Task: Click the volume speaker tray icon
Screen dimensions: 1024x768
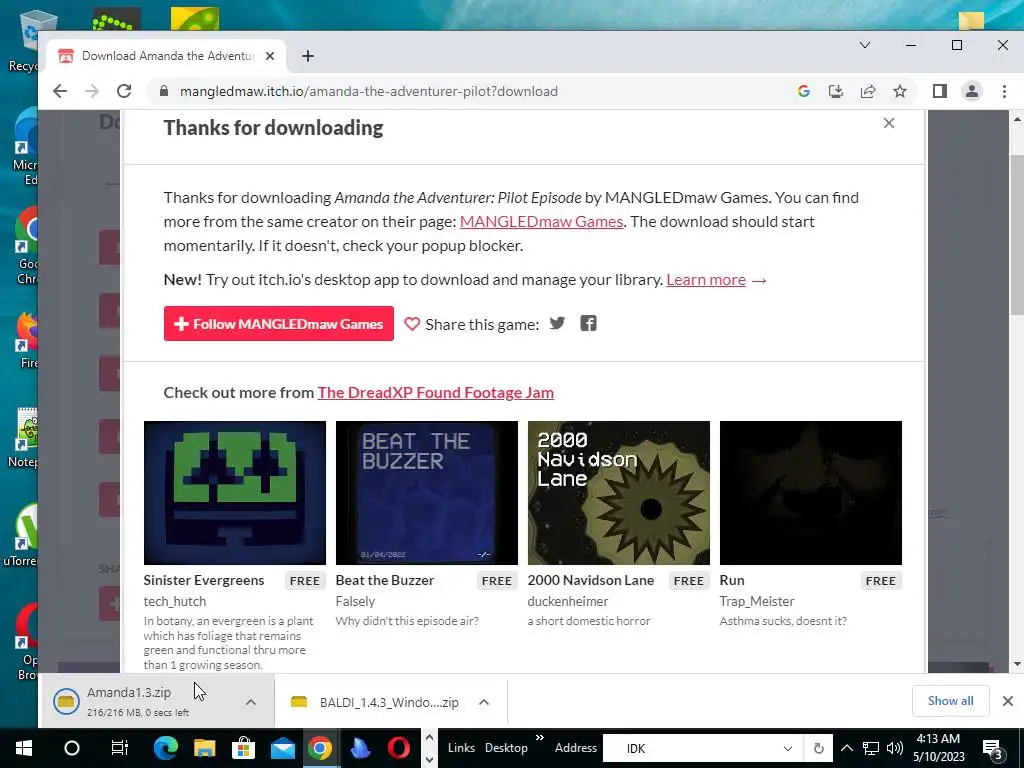Action: click(x=895, y=748)
